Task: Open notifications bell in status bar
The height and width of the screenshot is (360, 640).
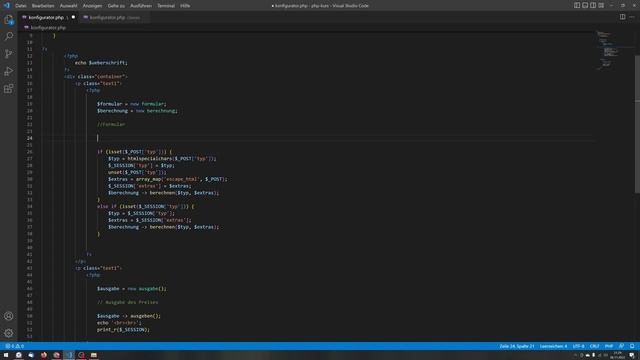Action: pyautogui.click(x=632, y=346)
